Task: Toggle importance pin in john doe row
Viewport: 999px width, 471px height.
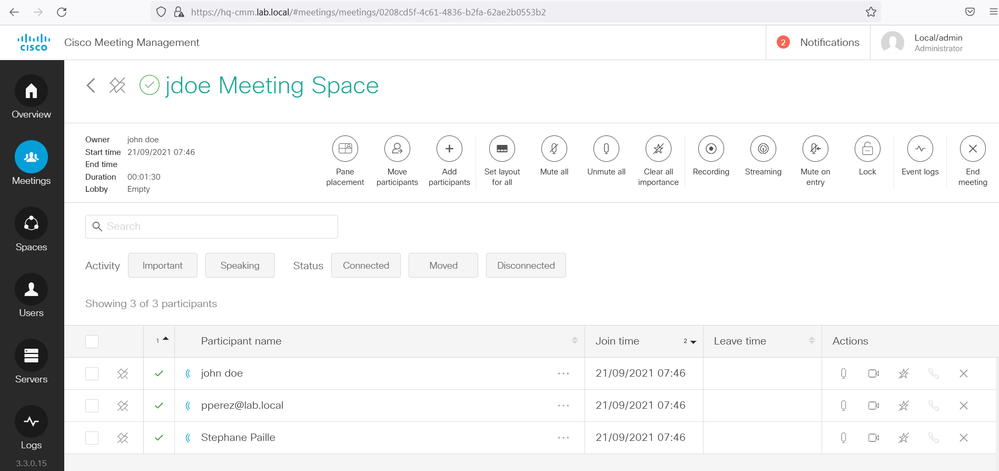Action: tap(123, 373)
